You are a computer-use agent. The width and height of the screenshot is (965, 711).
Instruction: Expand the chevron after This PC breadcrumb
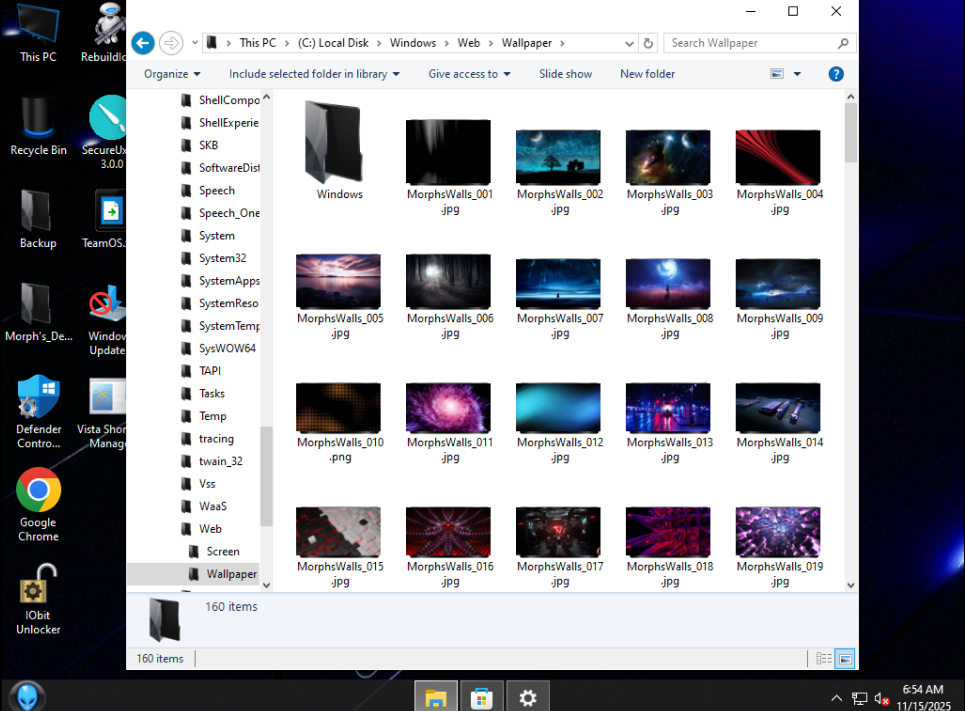click(287, 43)
